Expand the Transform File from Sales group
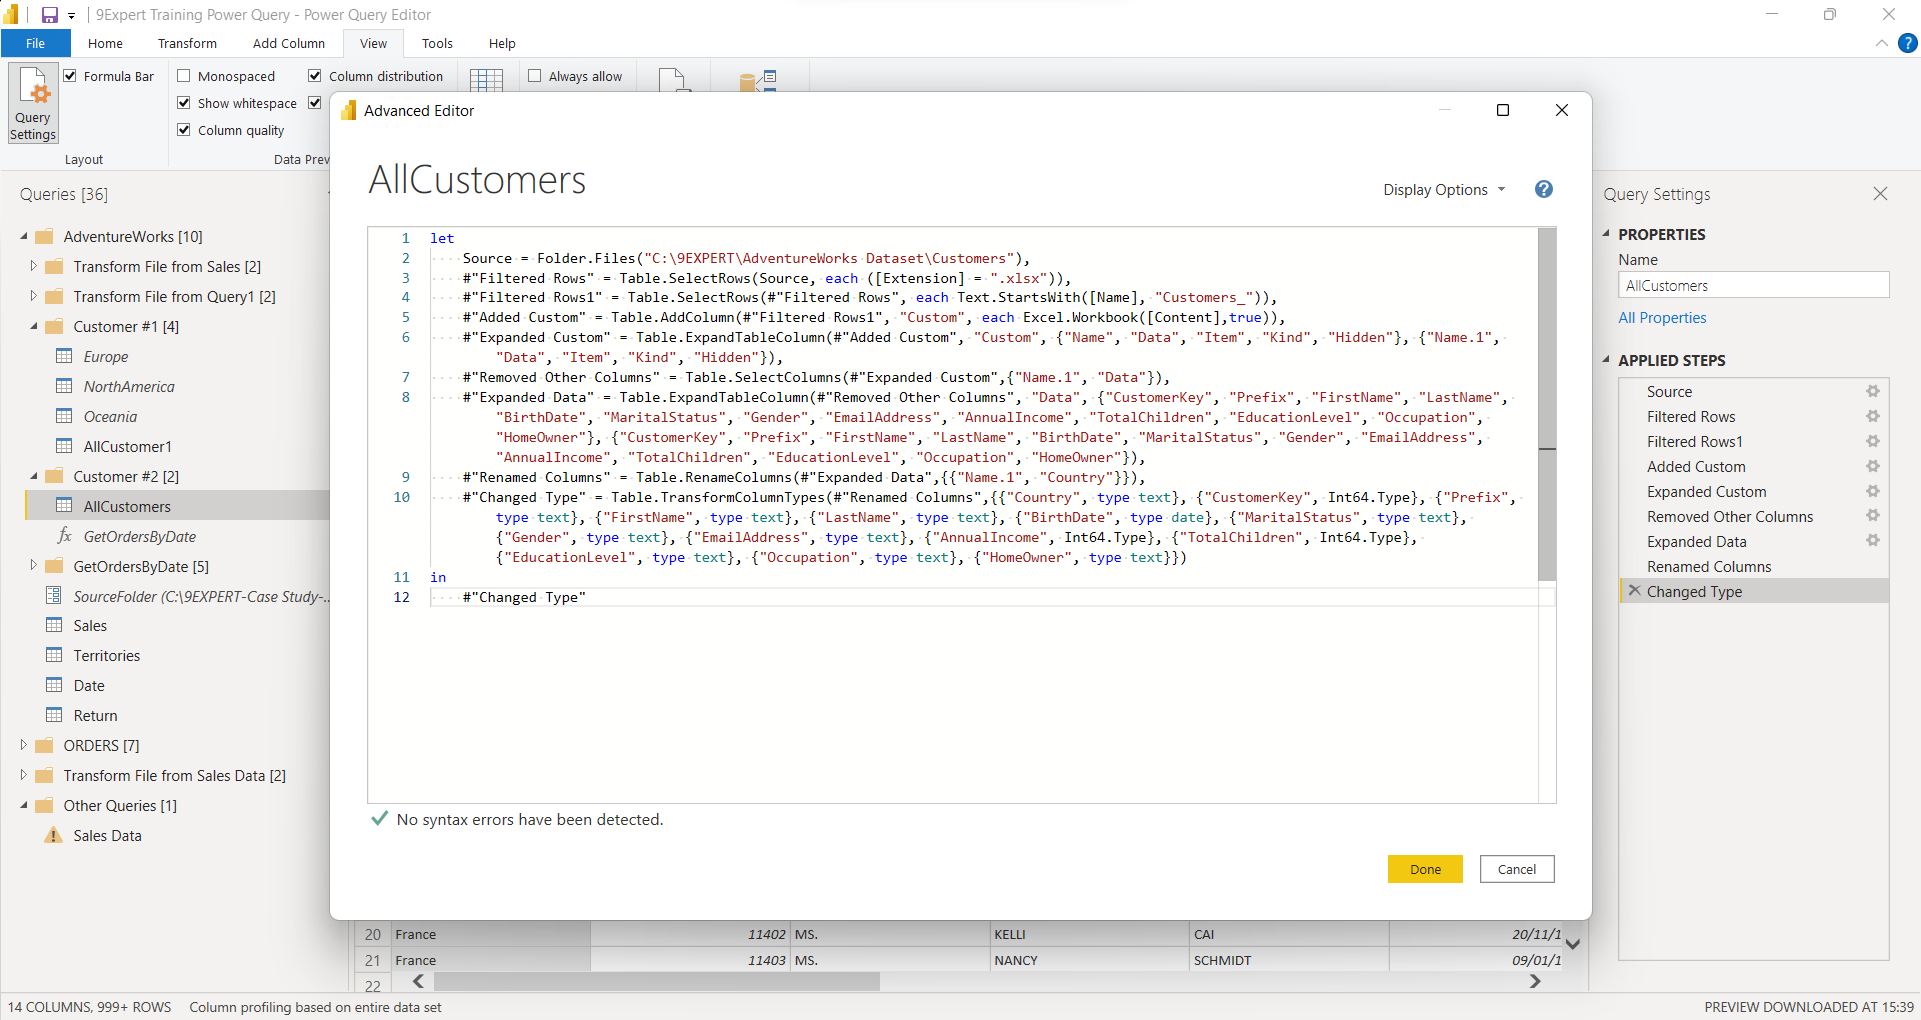 [32, 266]
